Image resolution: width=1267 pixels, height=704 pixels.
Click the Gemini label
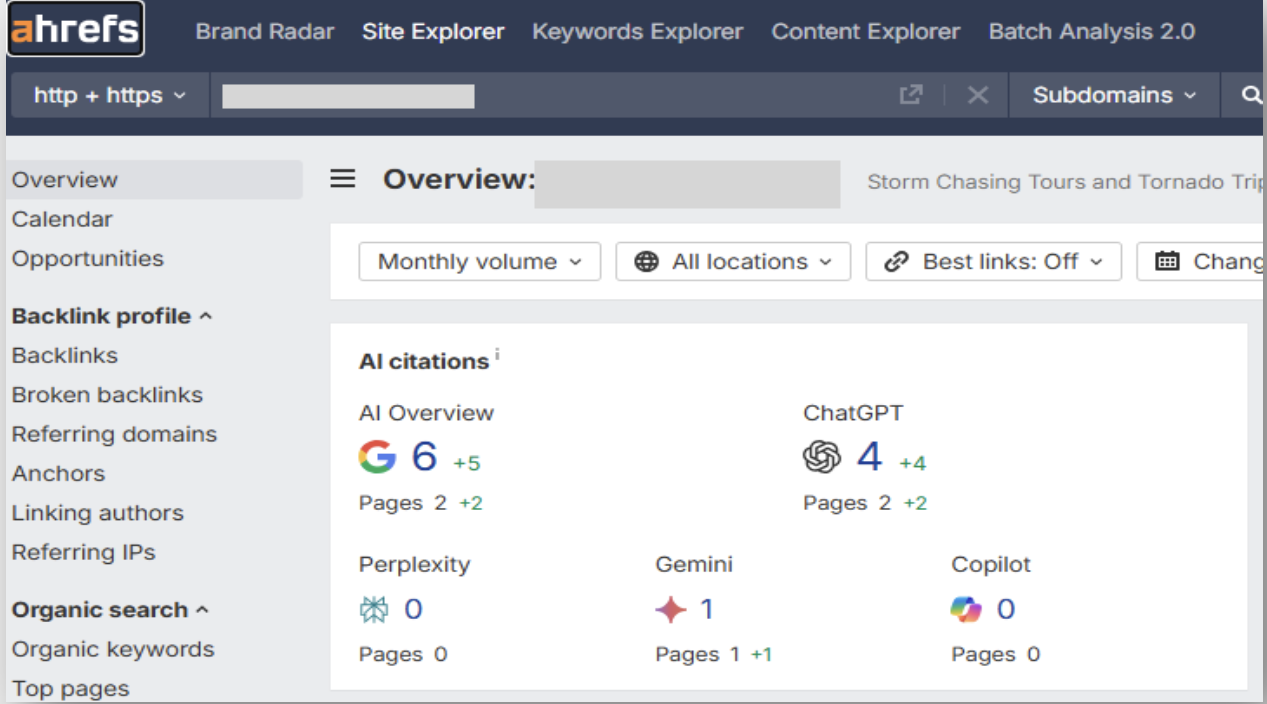(x=694, y=564)
